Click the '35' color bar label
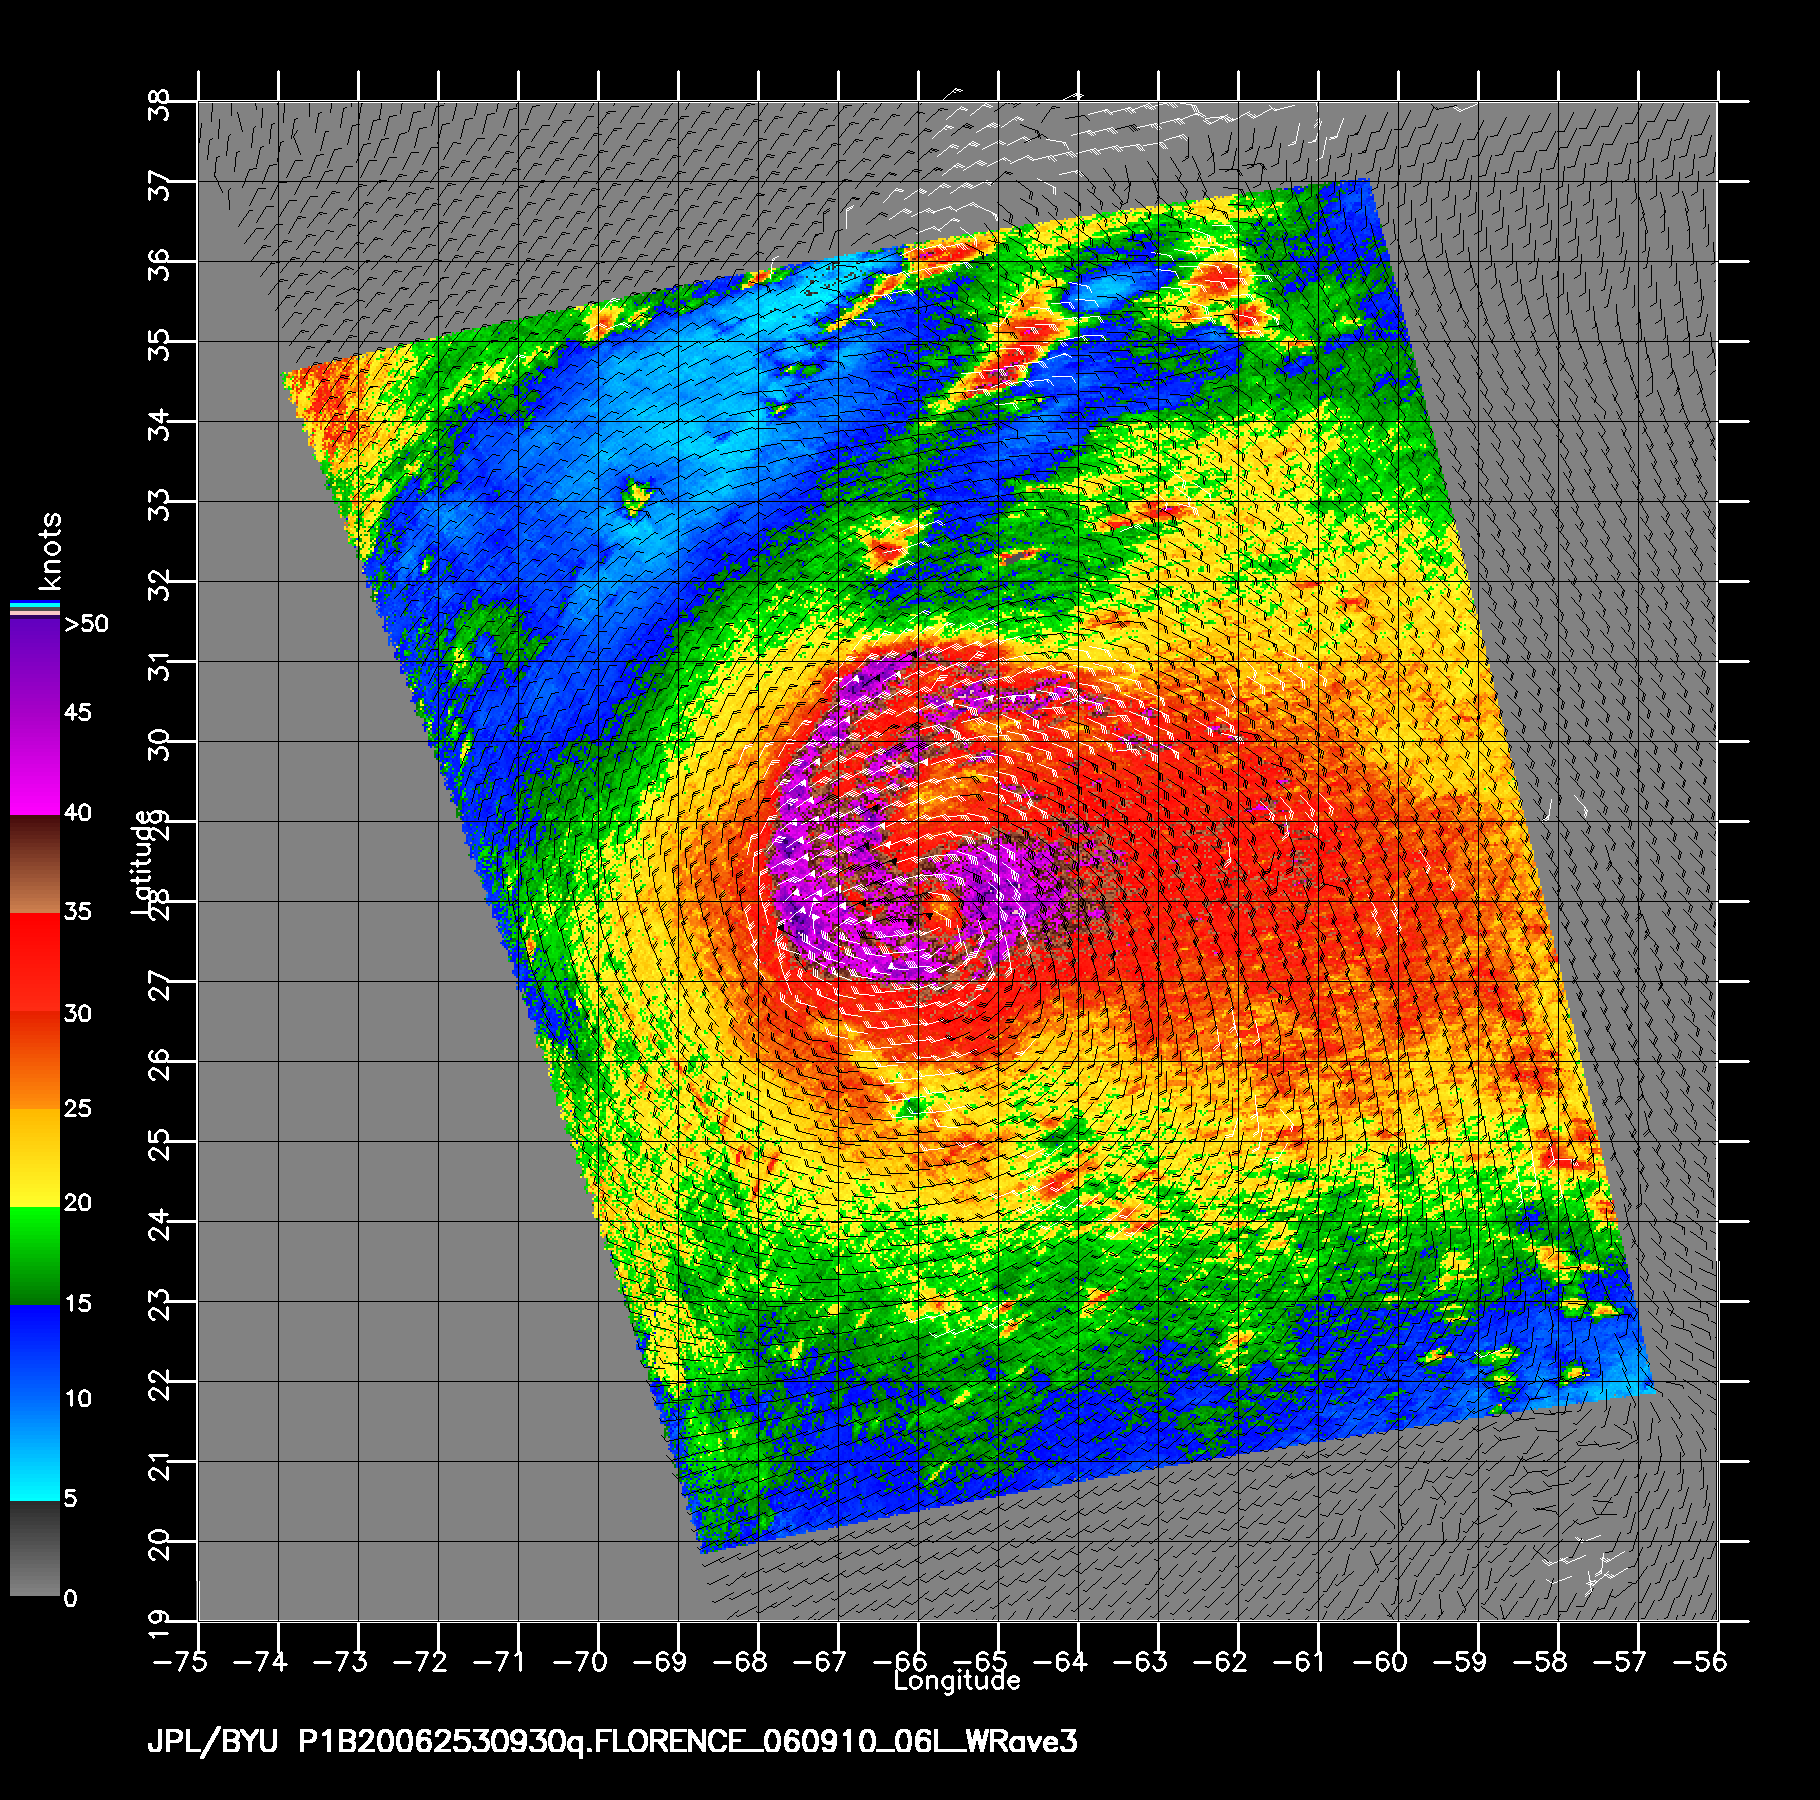 coord(77,912)
